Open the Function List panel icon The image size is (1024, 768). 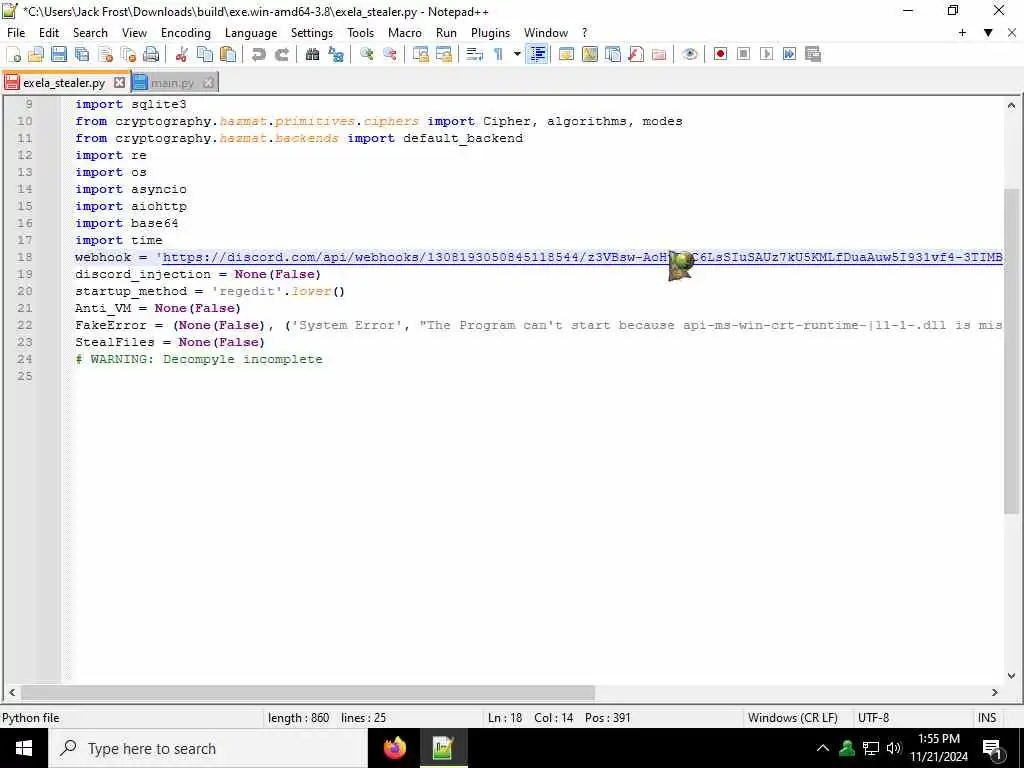pos(635,54)
